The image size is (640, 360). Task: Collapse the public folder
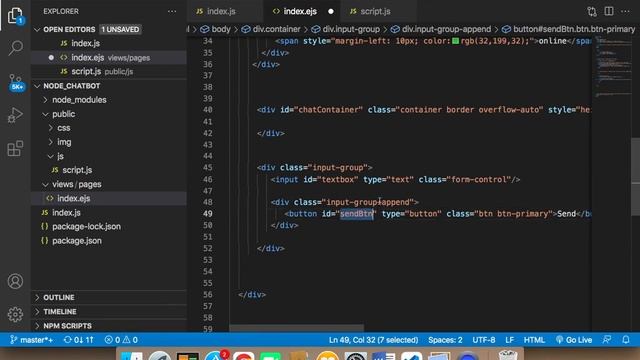coord(63,114)
